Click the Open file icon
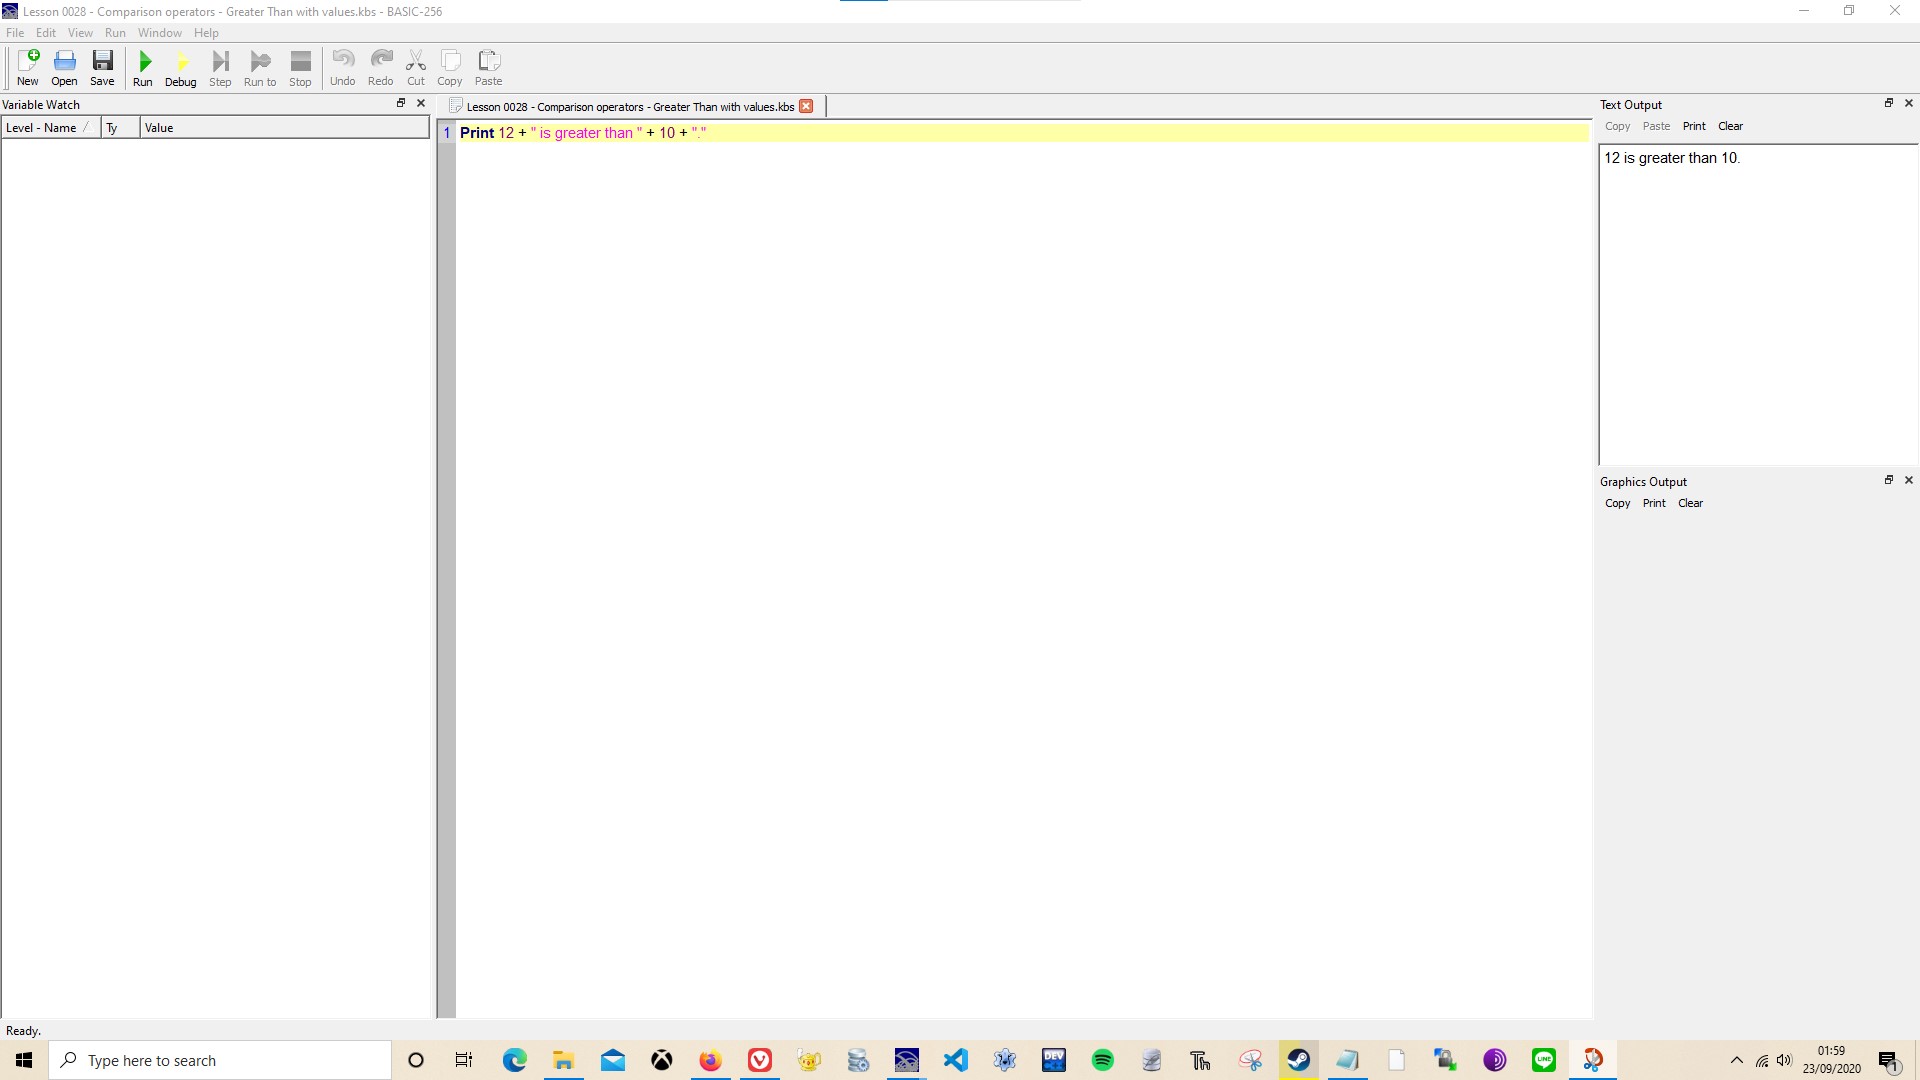 [64, 67]
